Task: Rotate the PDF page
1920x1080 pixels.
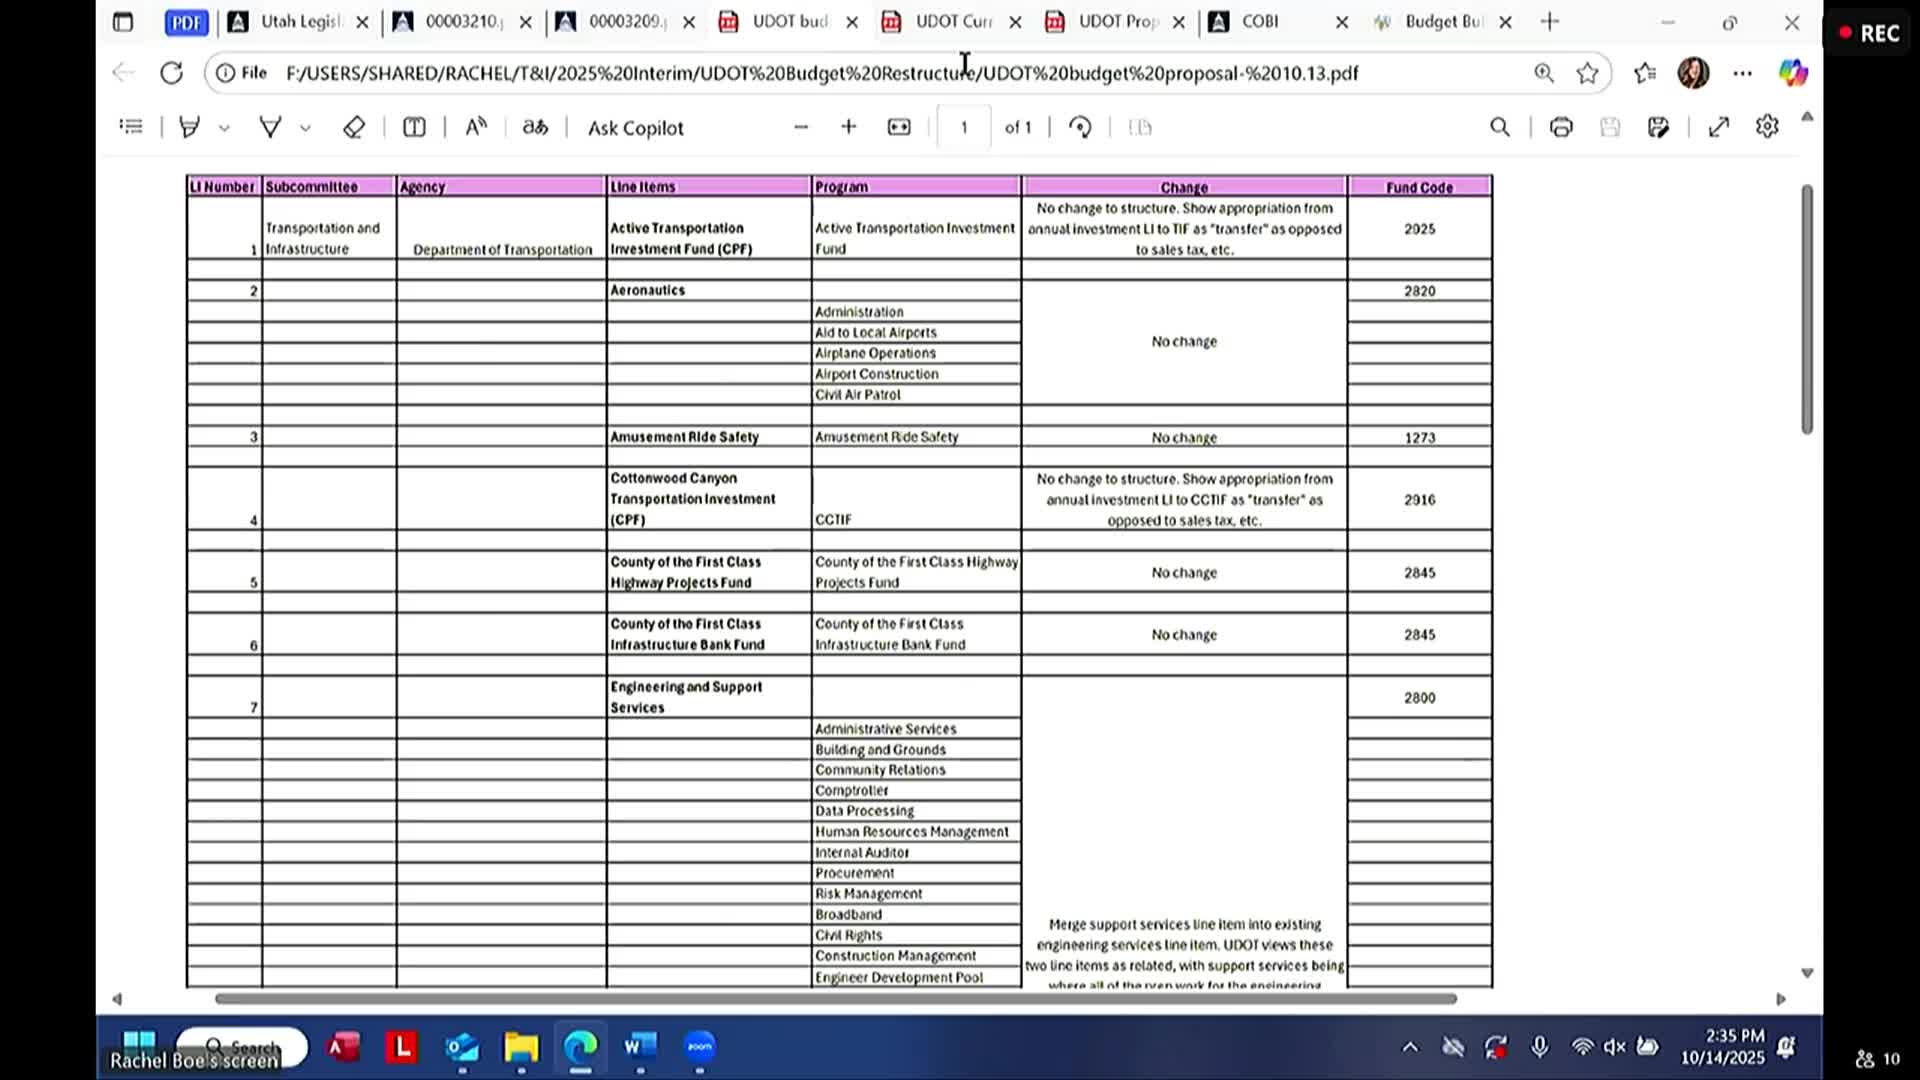Action: [1080, 127]
